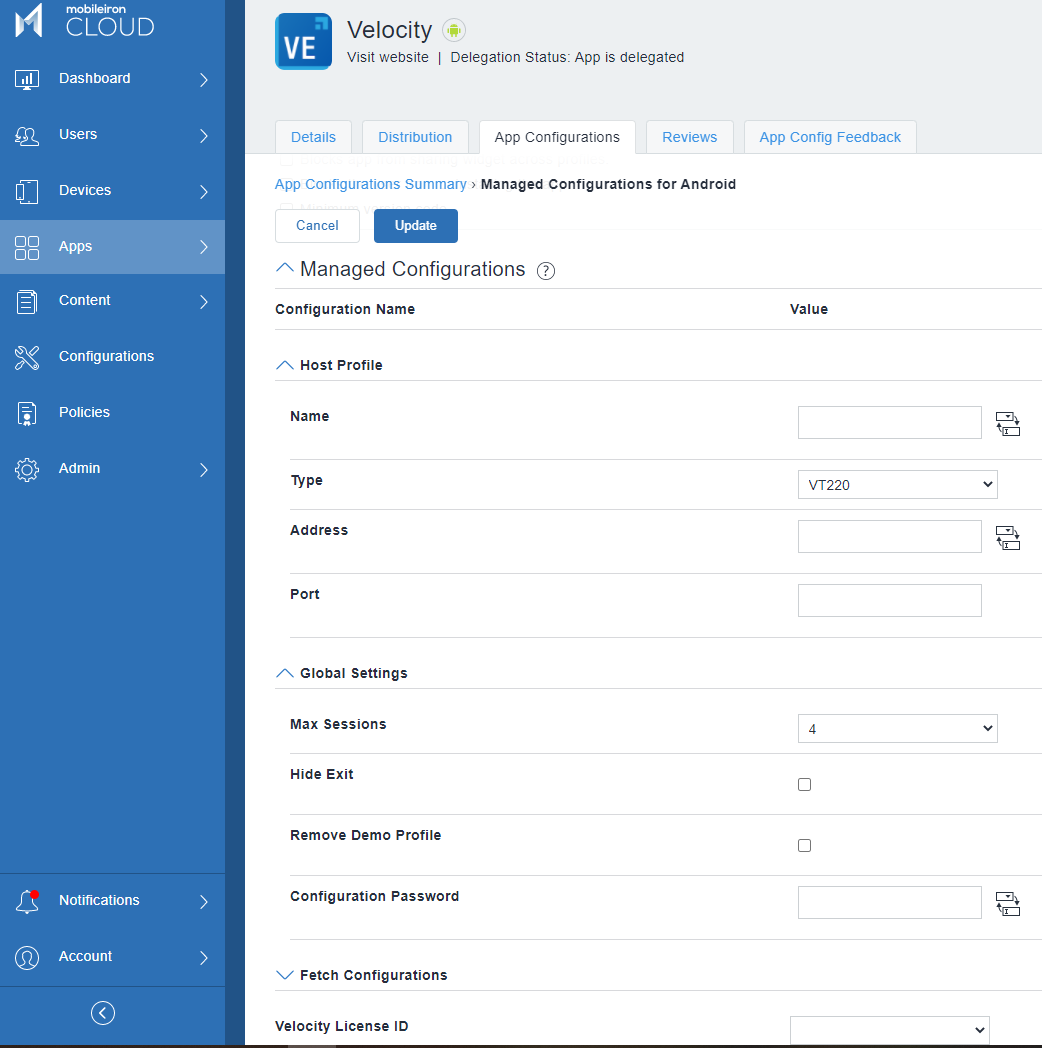Click the Update button
This screenshot has width=1042, height=1048.
point(415,225)
